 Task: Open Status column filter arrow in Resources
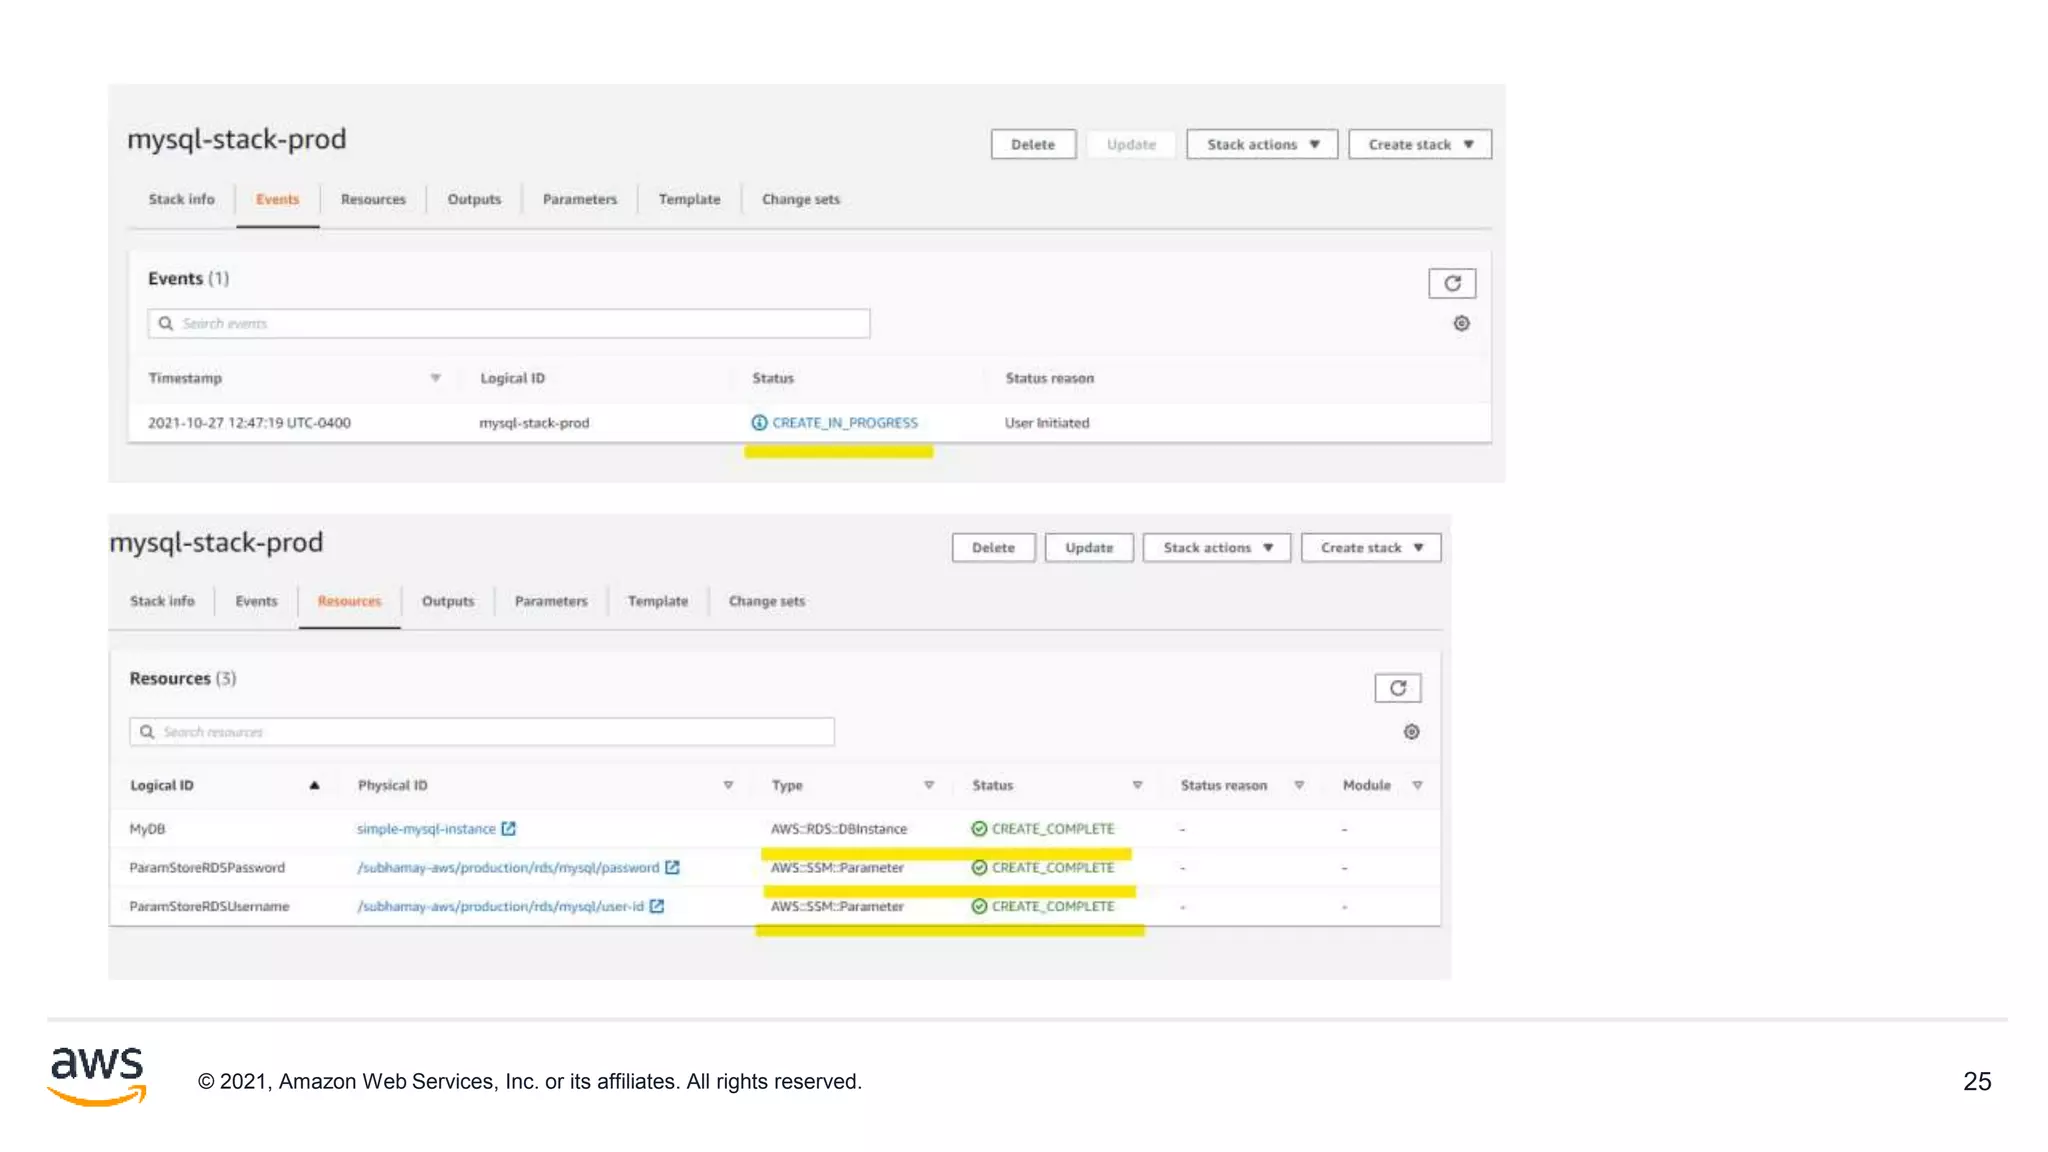click(1137, 785)
